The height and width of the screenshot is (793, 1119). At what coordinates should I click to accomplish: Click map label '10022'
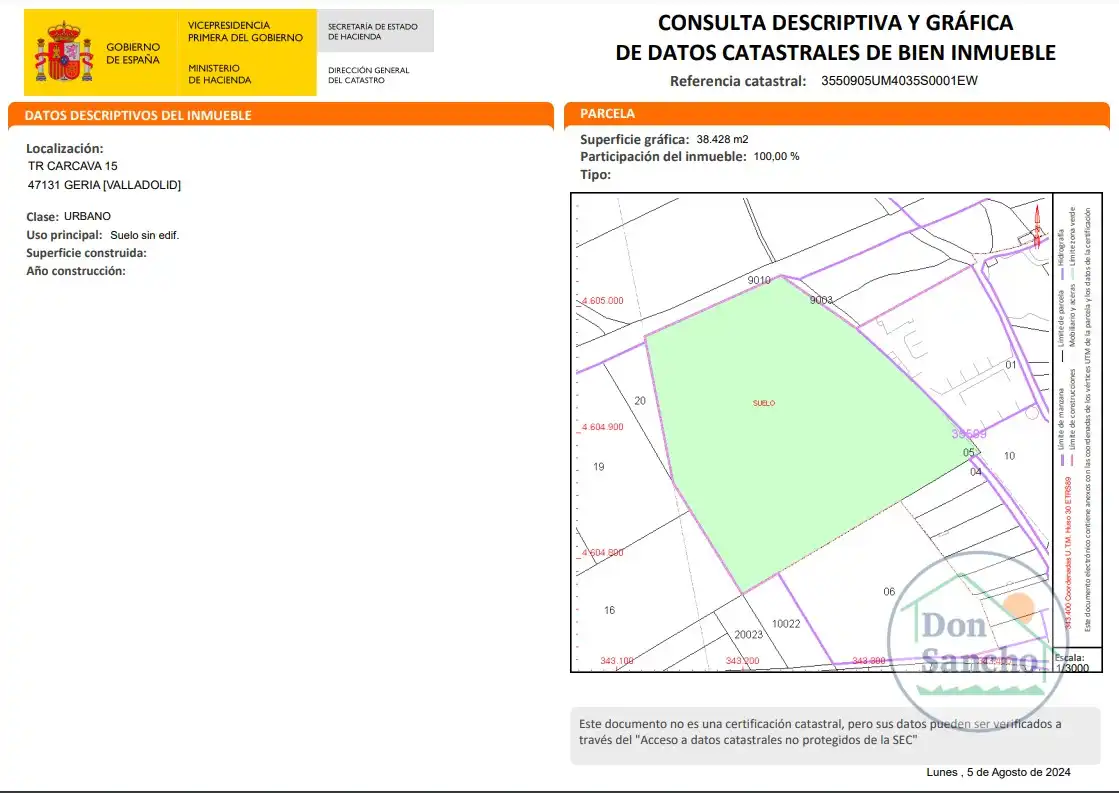point(786,624)
